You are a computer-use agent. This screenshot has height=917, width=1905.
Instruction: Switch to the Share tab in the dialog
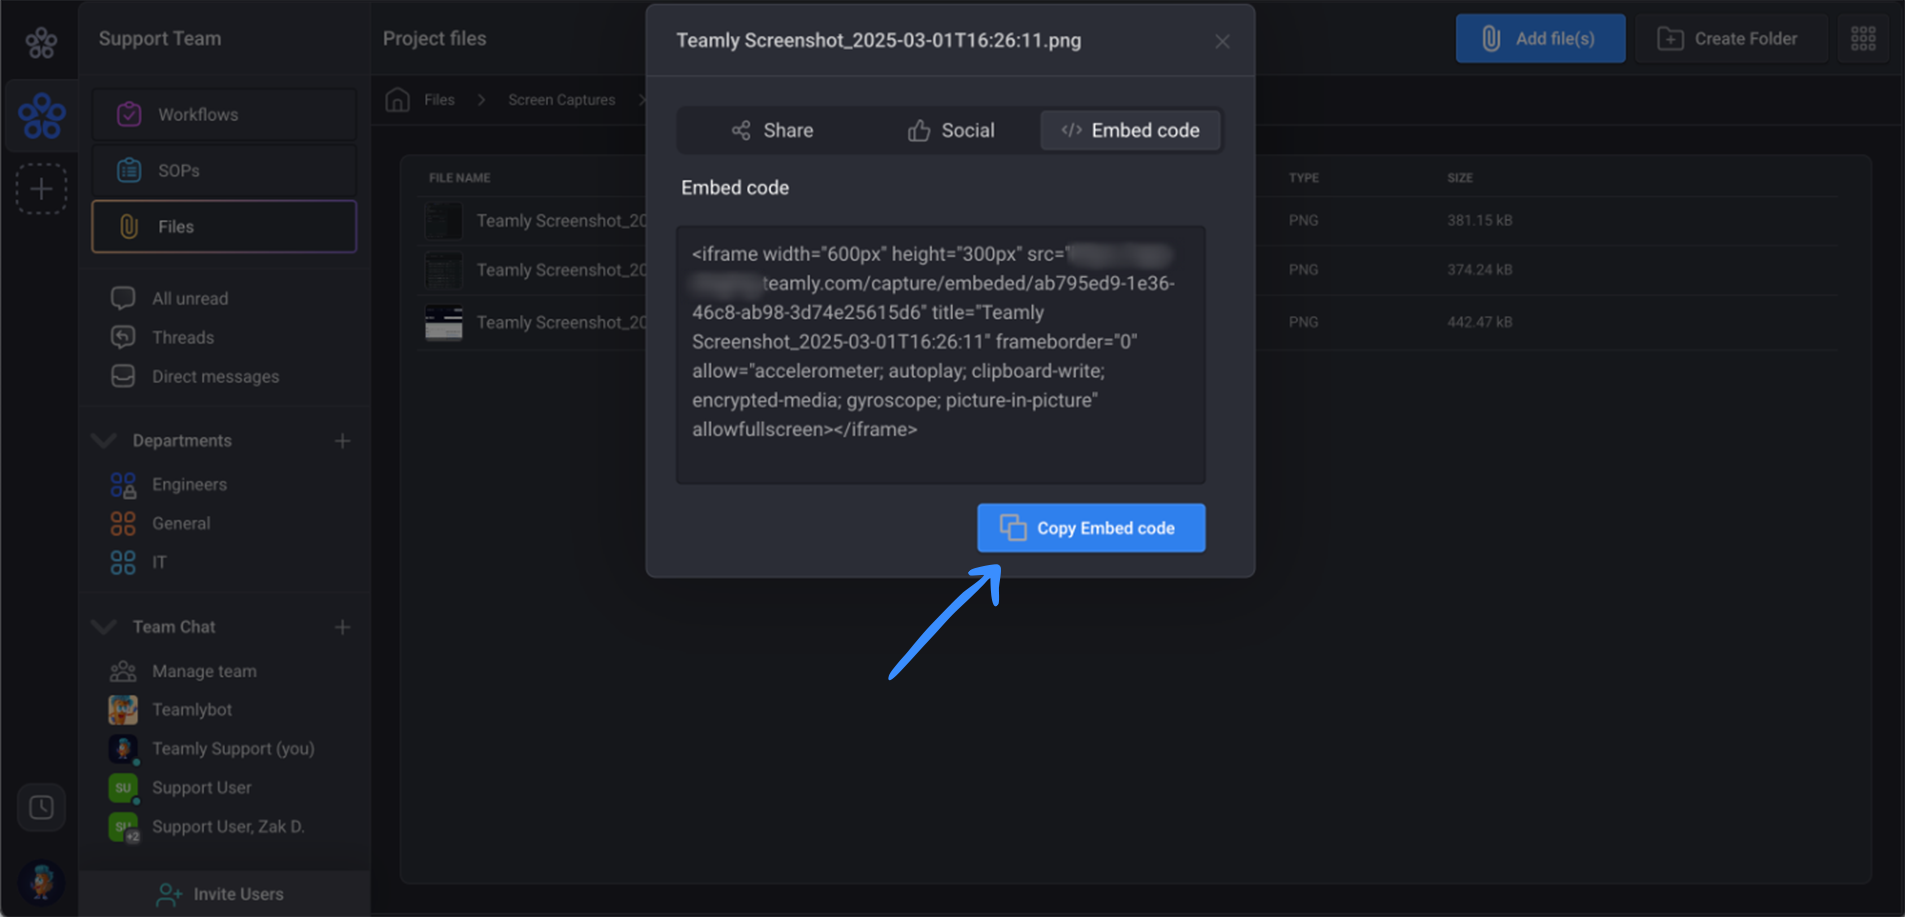(x=772, y=131)
